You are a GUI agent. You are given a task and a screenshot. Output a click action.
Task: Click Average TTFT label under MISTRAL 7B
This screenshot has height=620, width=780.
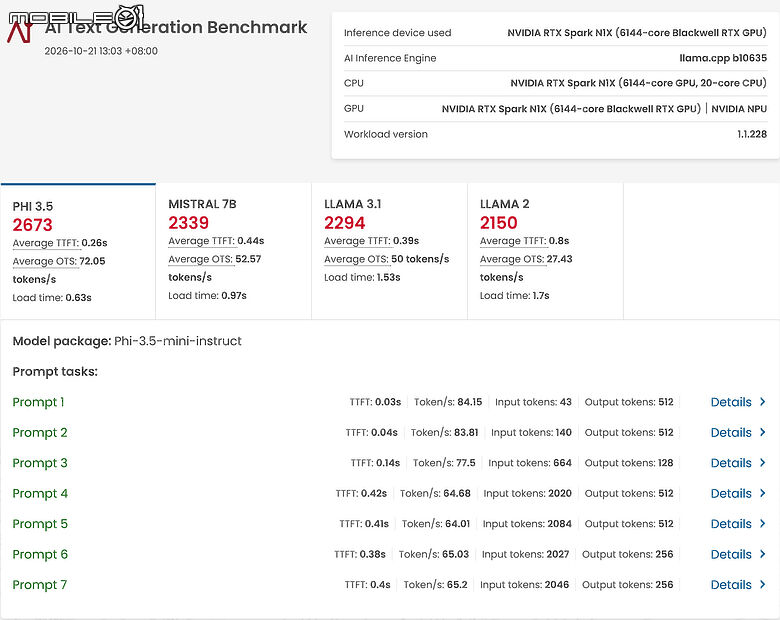click(x=201, y=241)
